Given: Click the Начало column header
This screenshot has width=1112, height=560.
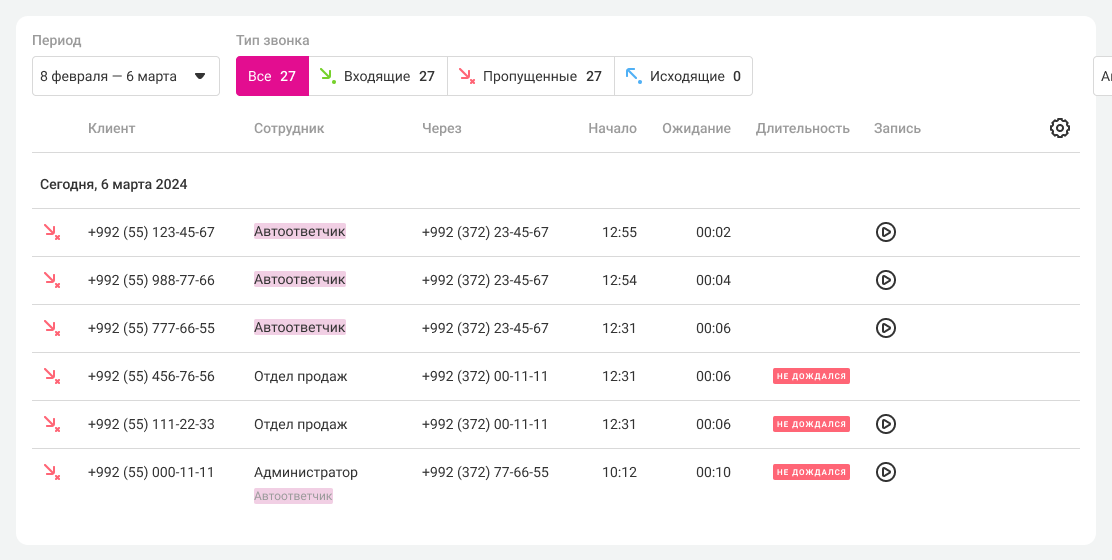Looking at the screenshot, I should tap(612, 128).
